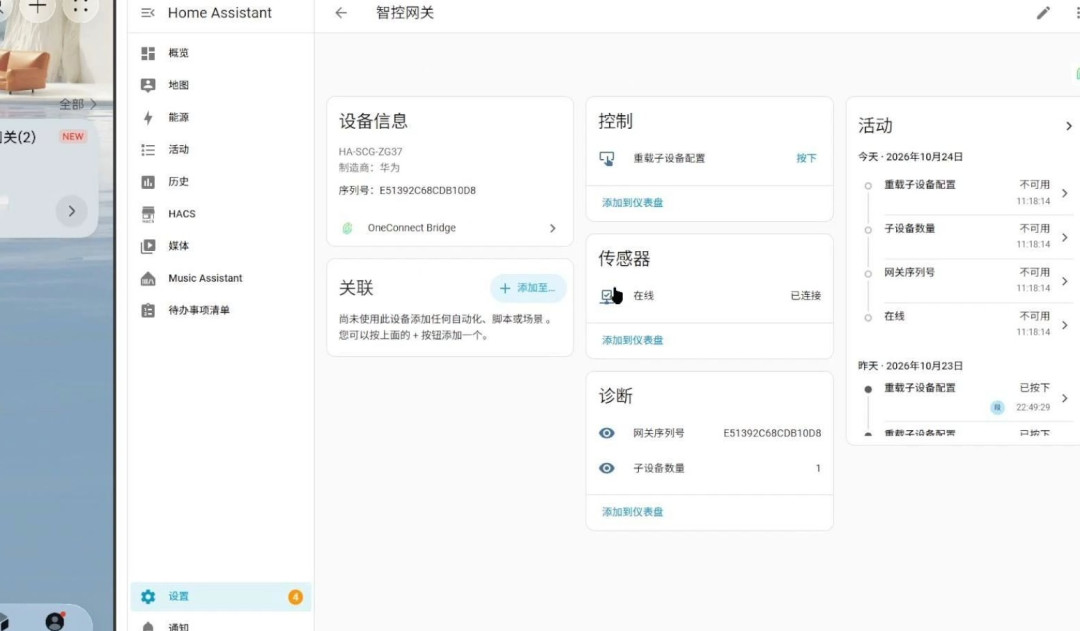Toggle visibility eye icon for 网关序列号
Viewport: 1080px width, 631px height.
pos(606,433)
